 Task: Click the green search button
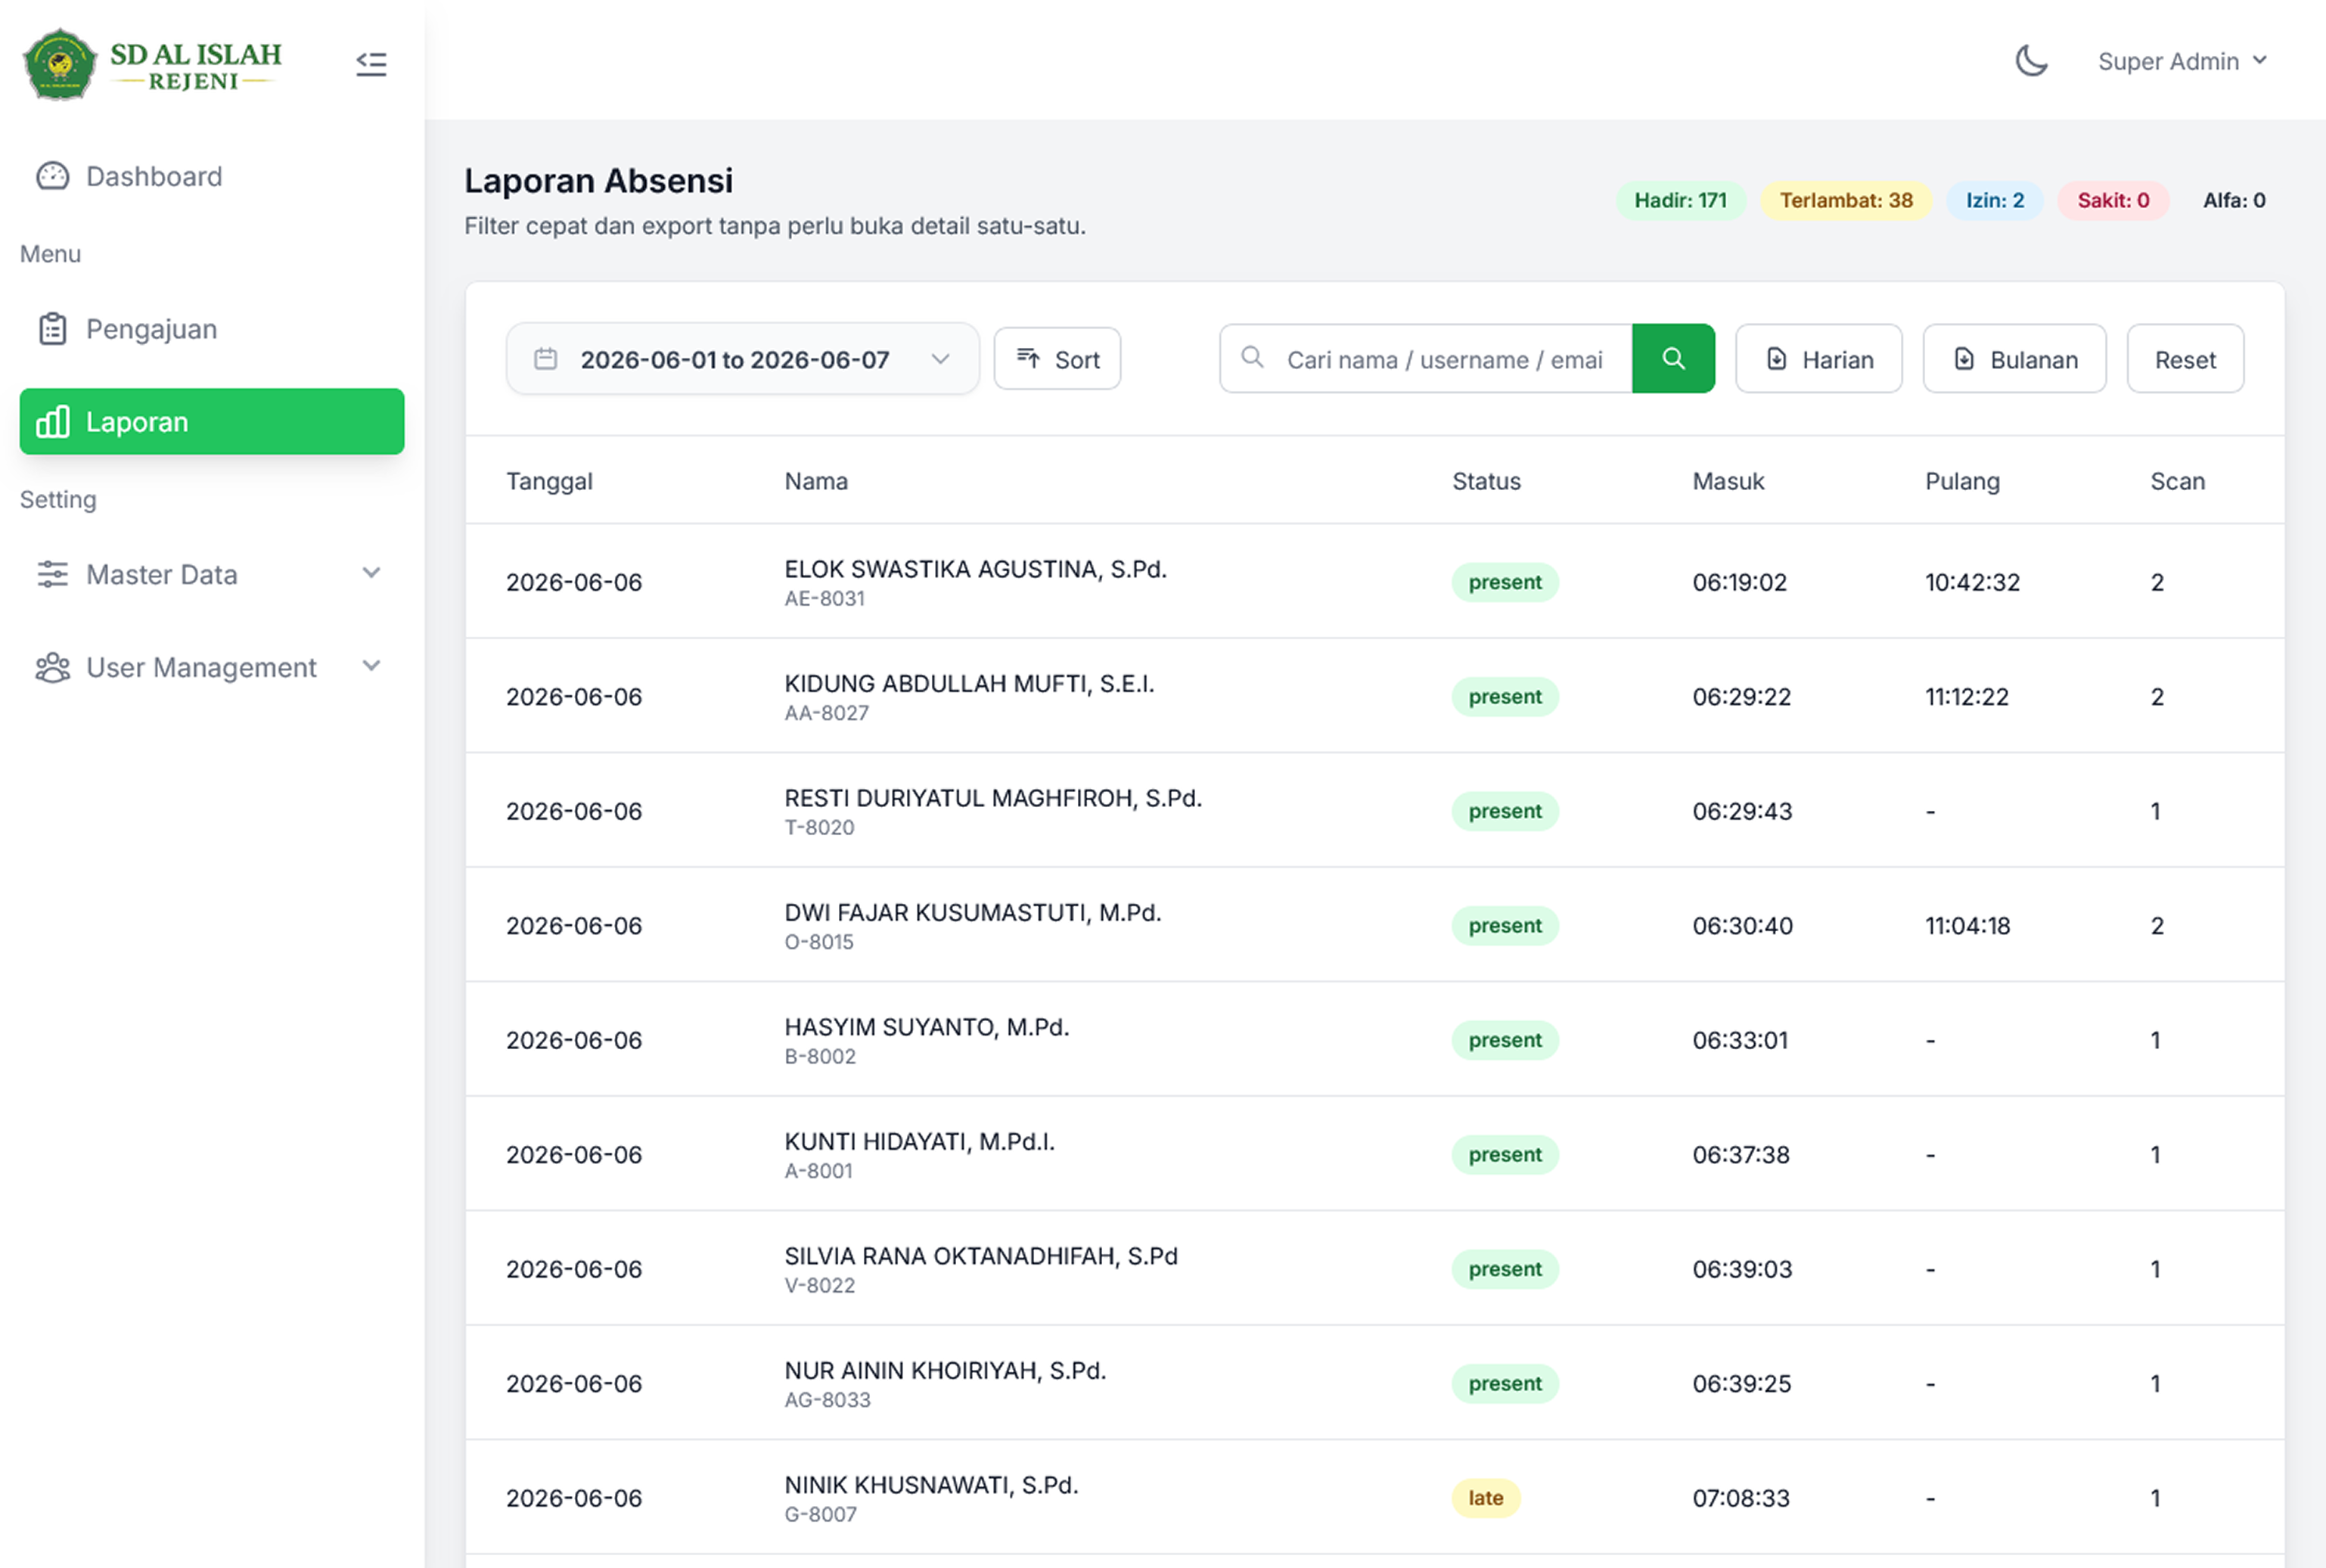[x=1673, y=359]
